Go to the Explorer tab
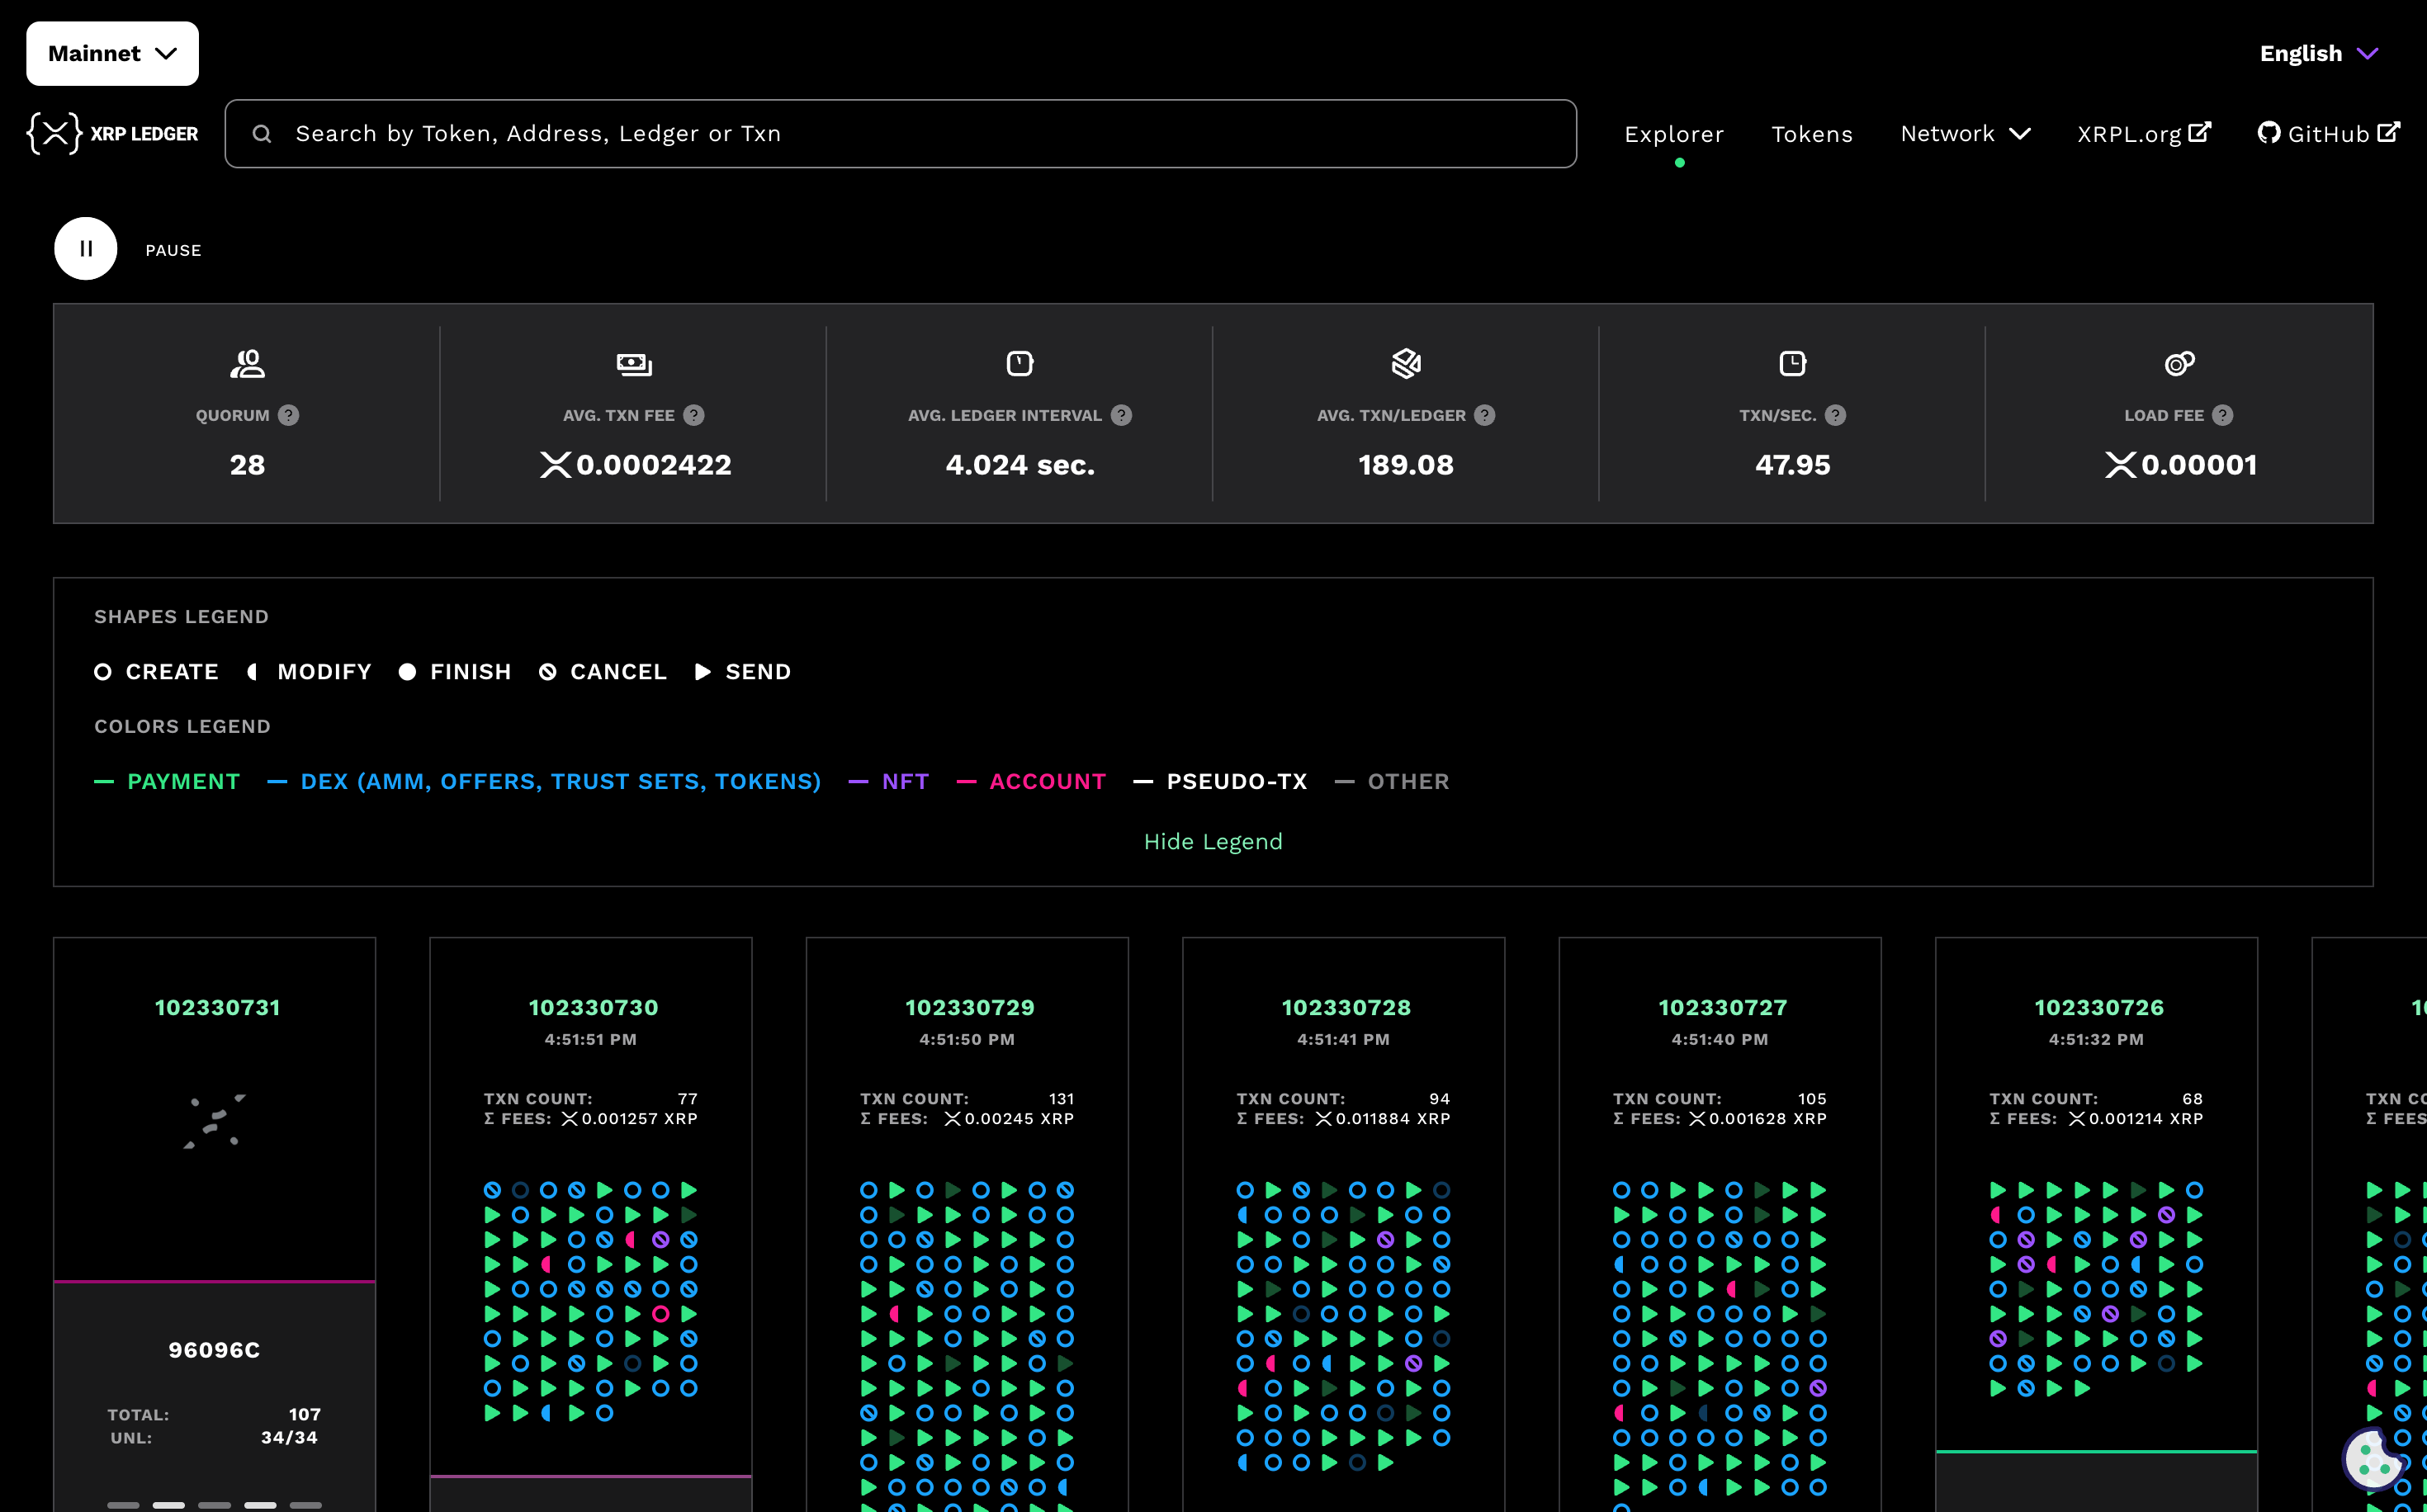 [x=1674, y=134]
